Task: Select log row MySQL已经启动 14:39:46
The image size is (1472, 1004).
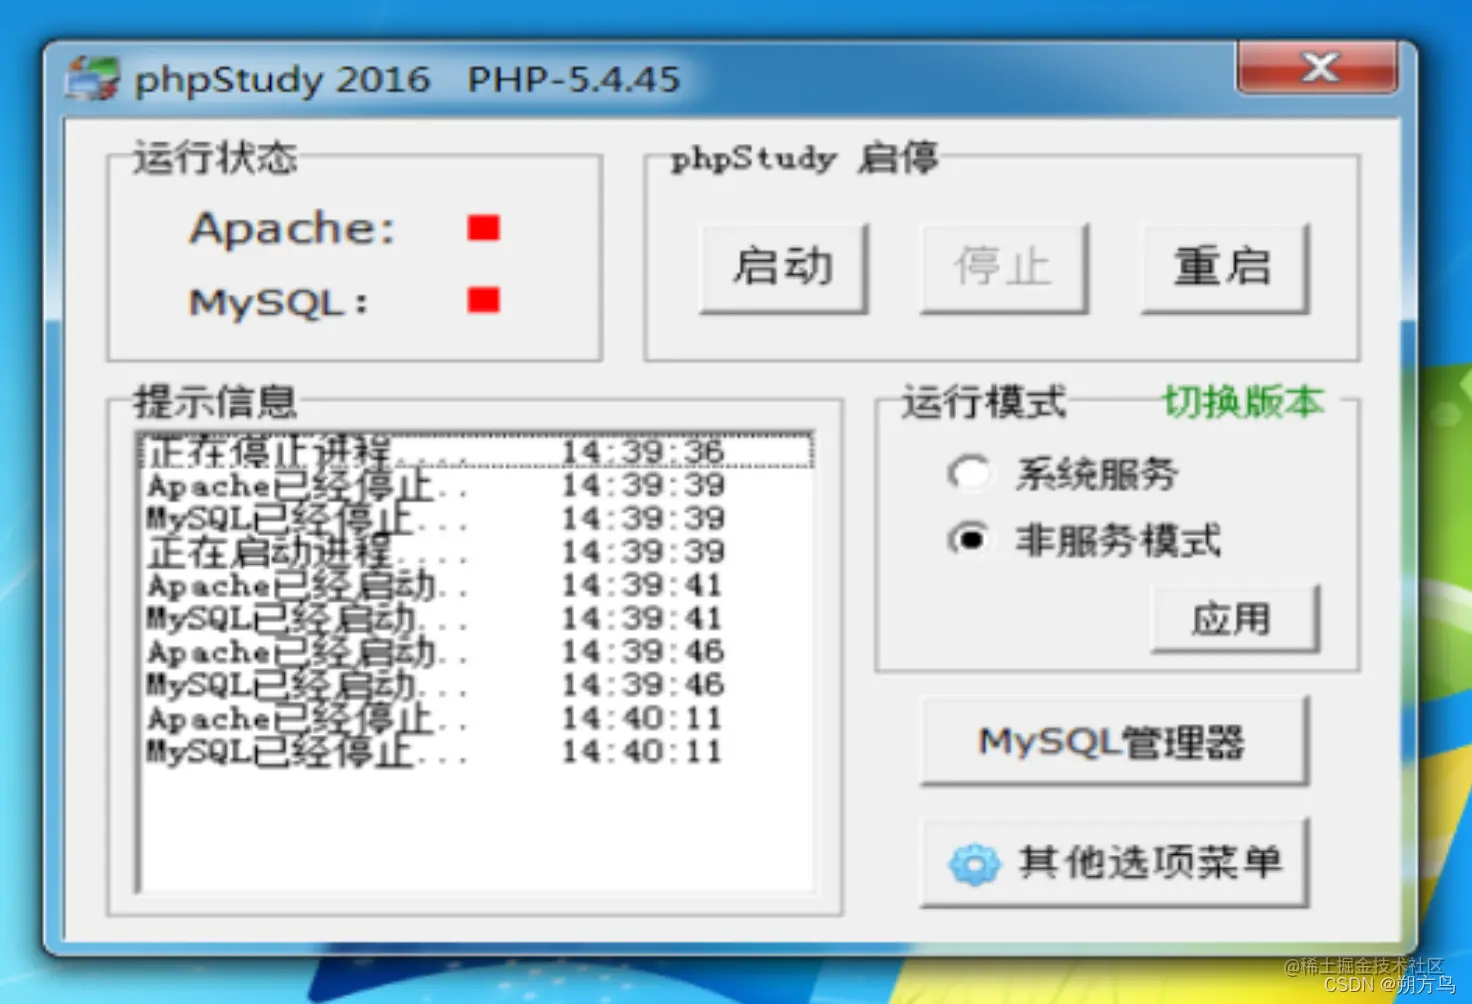Action: tap(476, 684)
